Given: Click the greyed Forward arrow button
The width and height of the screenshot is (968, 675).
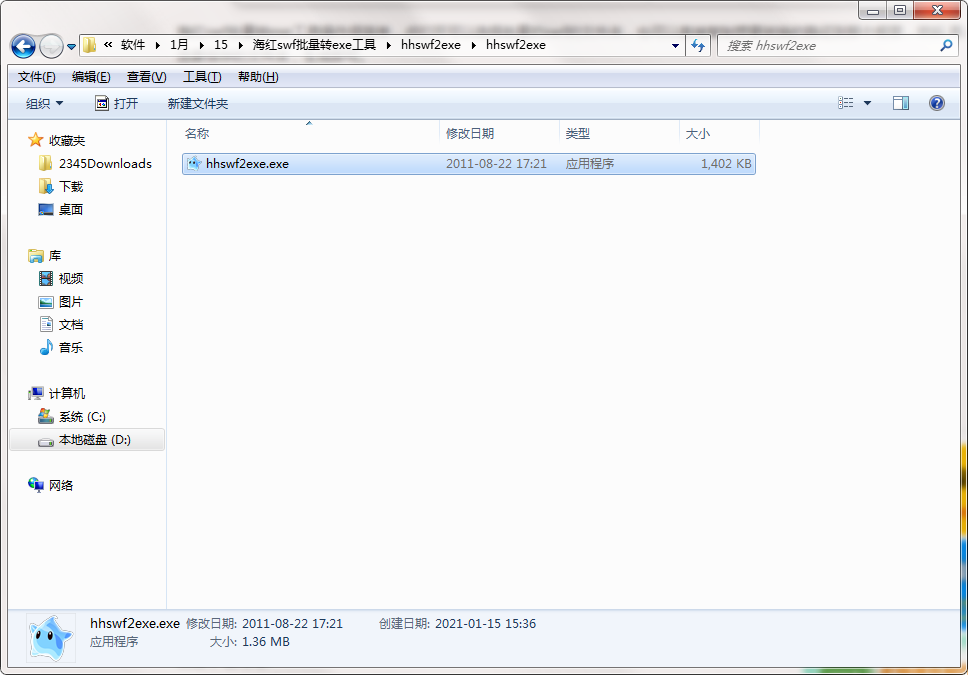Looking at the screenshot, I should 51,46.
